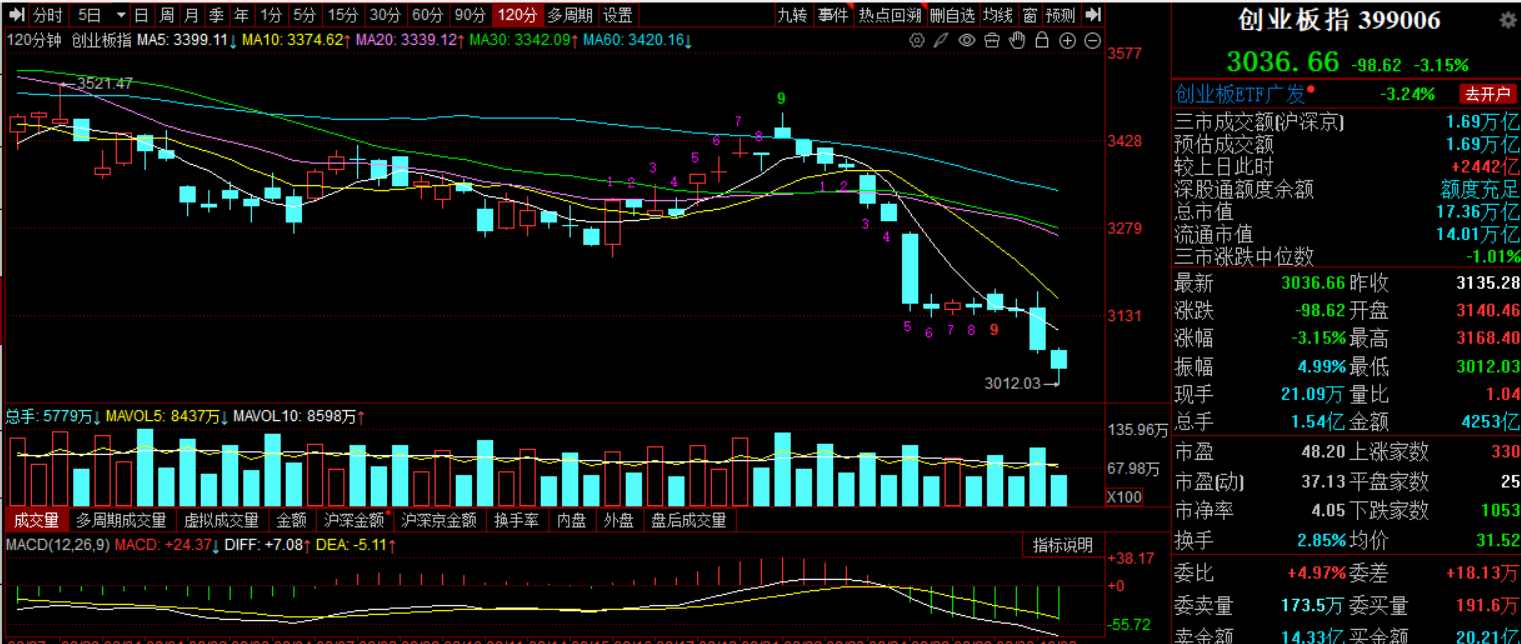This screenshot has width=1521, height=644.
Task: Select the 月 monthly period
Action: (191, 15)
